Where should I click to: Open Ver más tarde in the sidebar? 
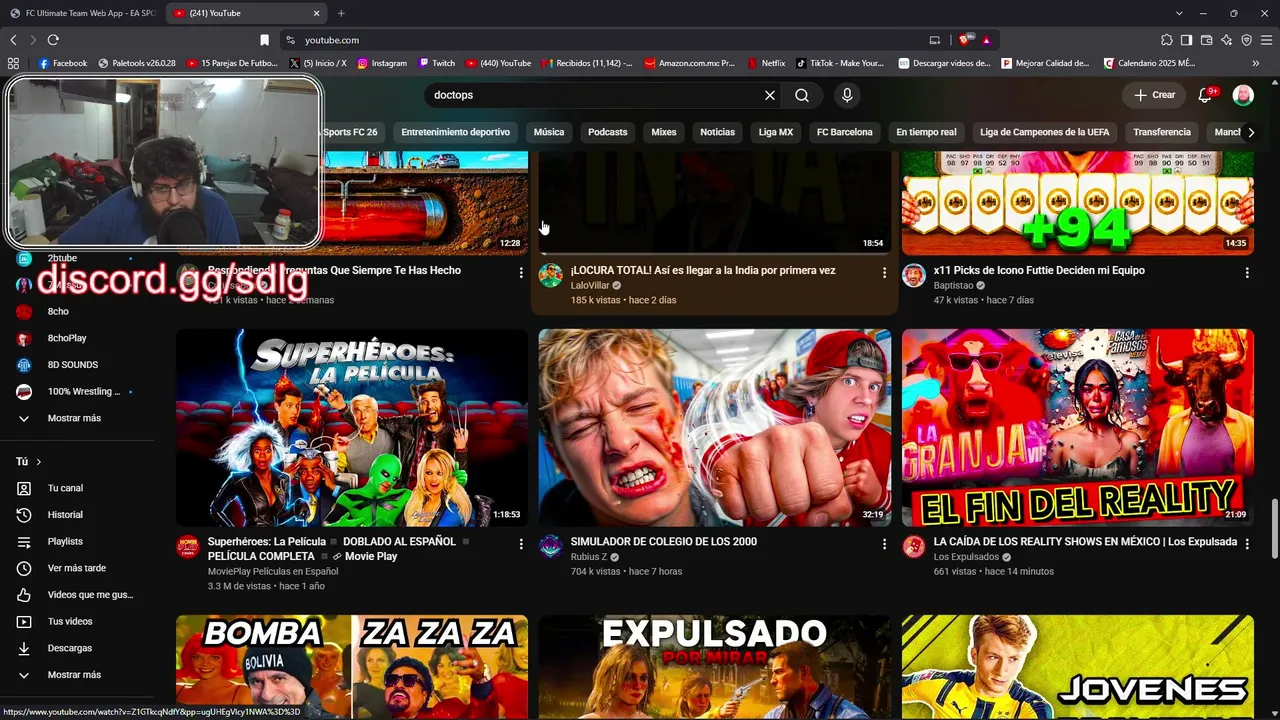point(77,568)
